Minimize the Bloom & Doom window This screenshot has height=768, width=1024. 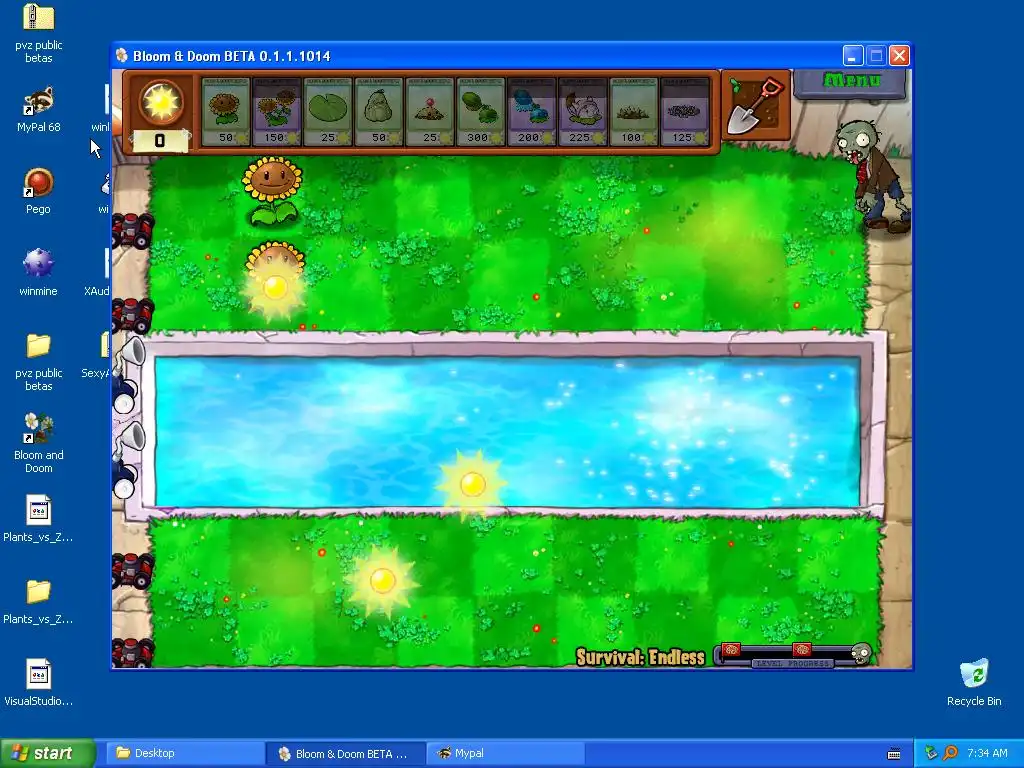click(852, 56)
